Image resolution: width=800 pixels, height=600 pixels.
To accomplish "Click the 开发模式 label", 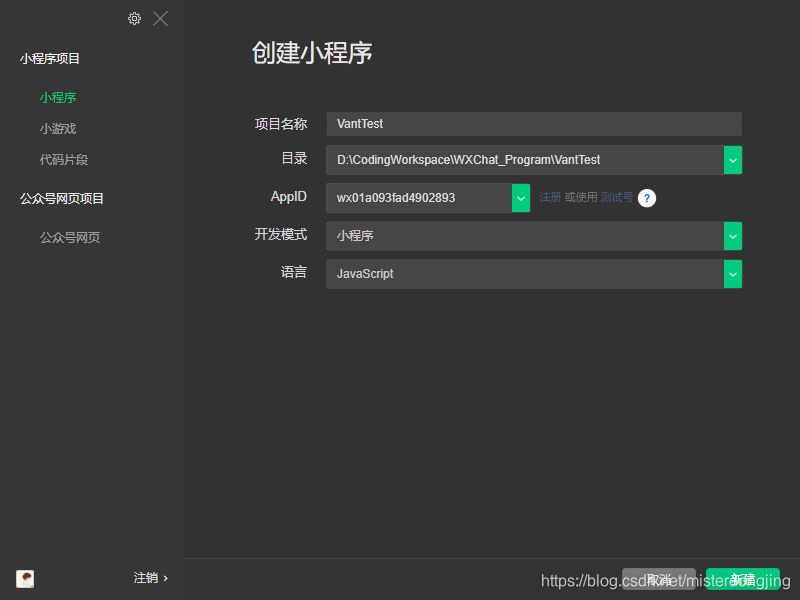I will pyautogui.click(x=281, y=235).
